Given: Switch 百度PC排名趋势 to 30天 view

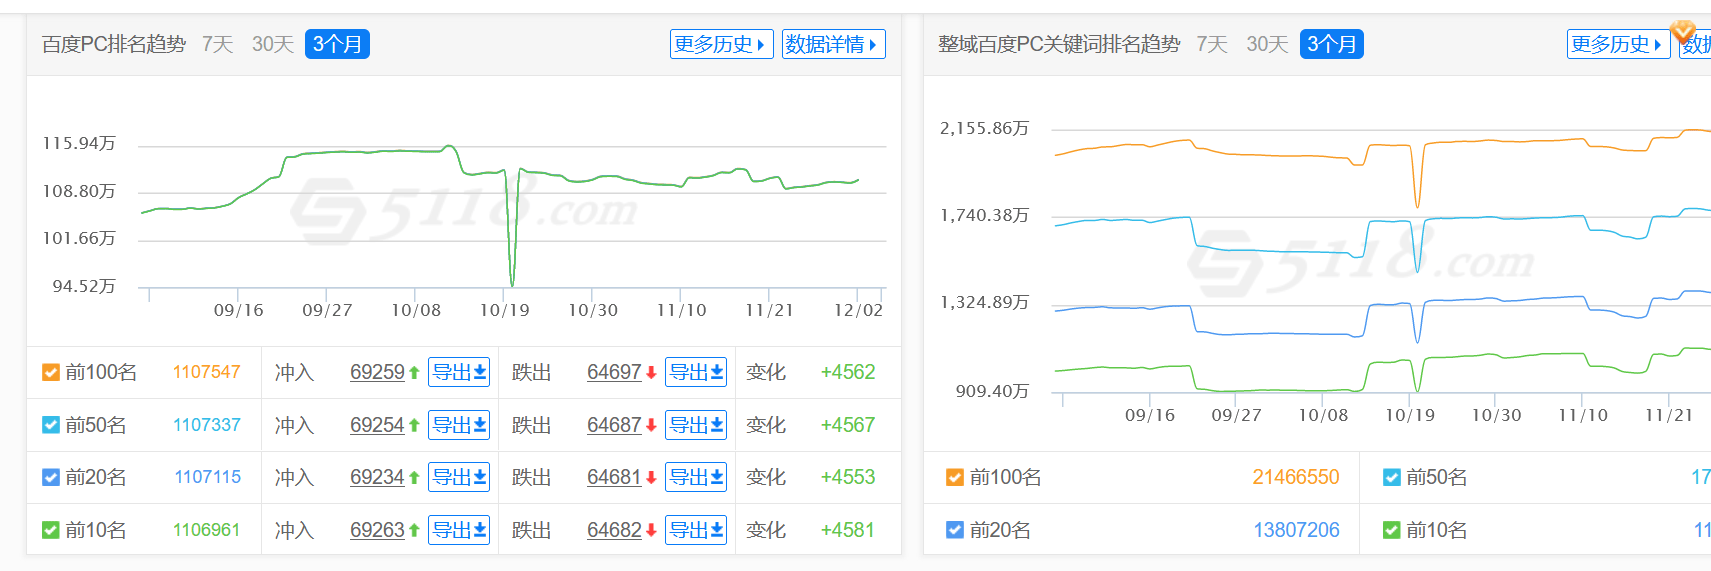Looking at the screenshot, I should [x=273, y=44].
